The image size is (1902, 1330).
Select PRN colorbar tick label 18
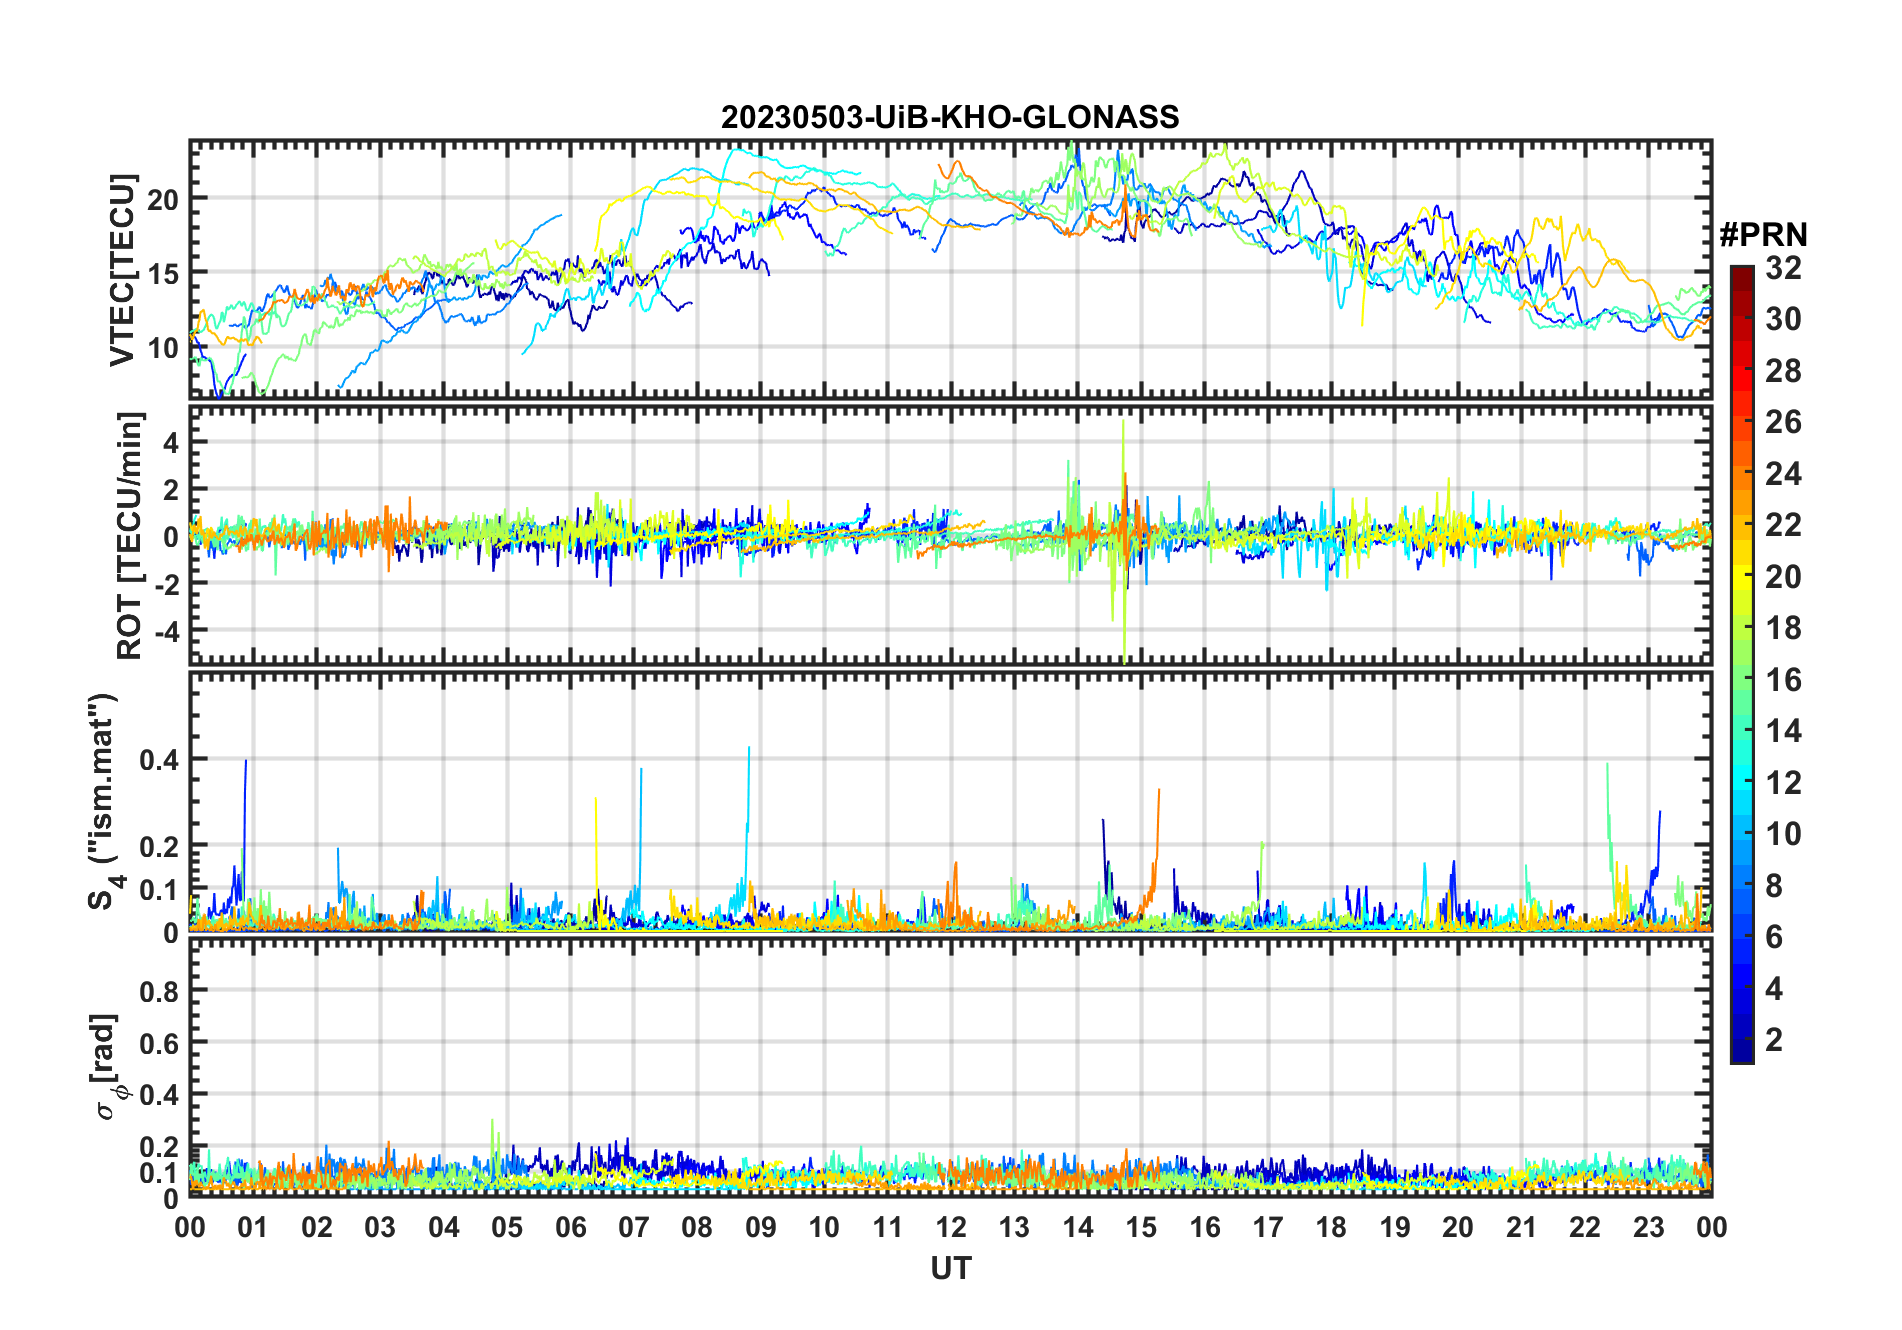(1783, 628)
